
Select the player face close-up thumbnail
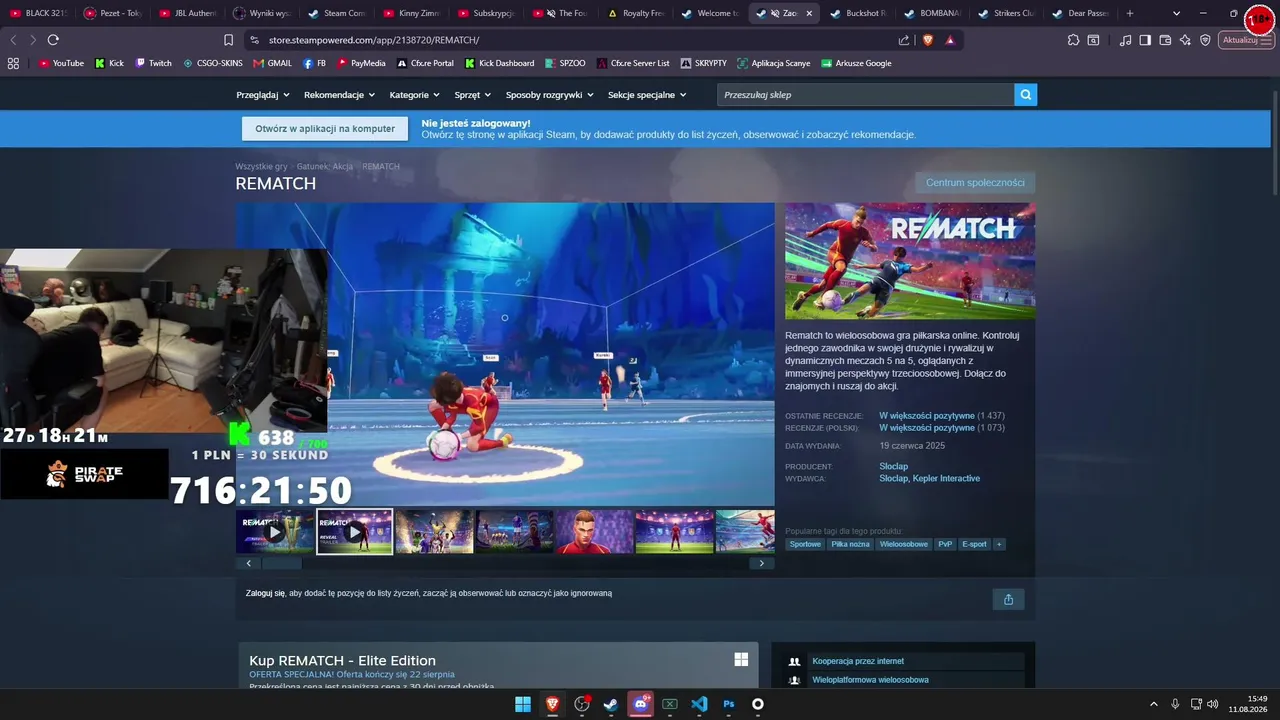coord(594,531)
